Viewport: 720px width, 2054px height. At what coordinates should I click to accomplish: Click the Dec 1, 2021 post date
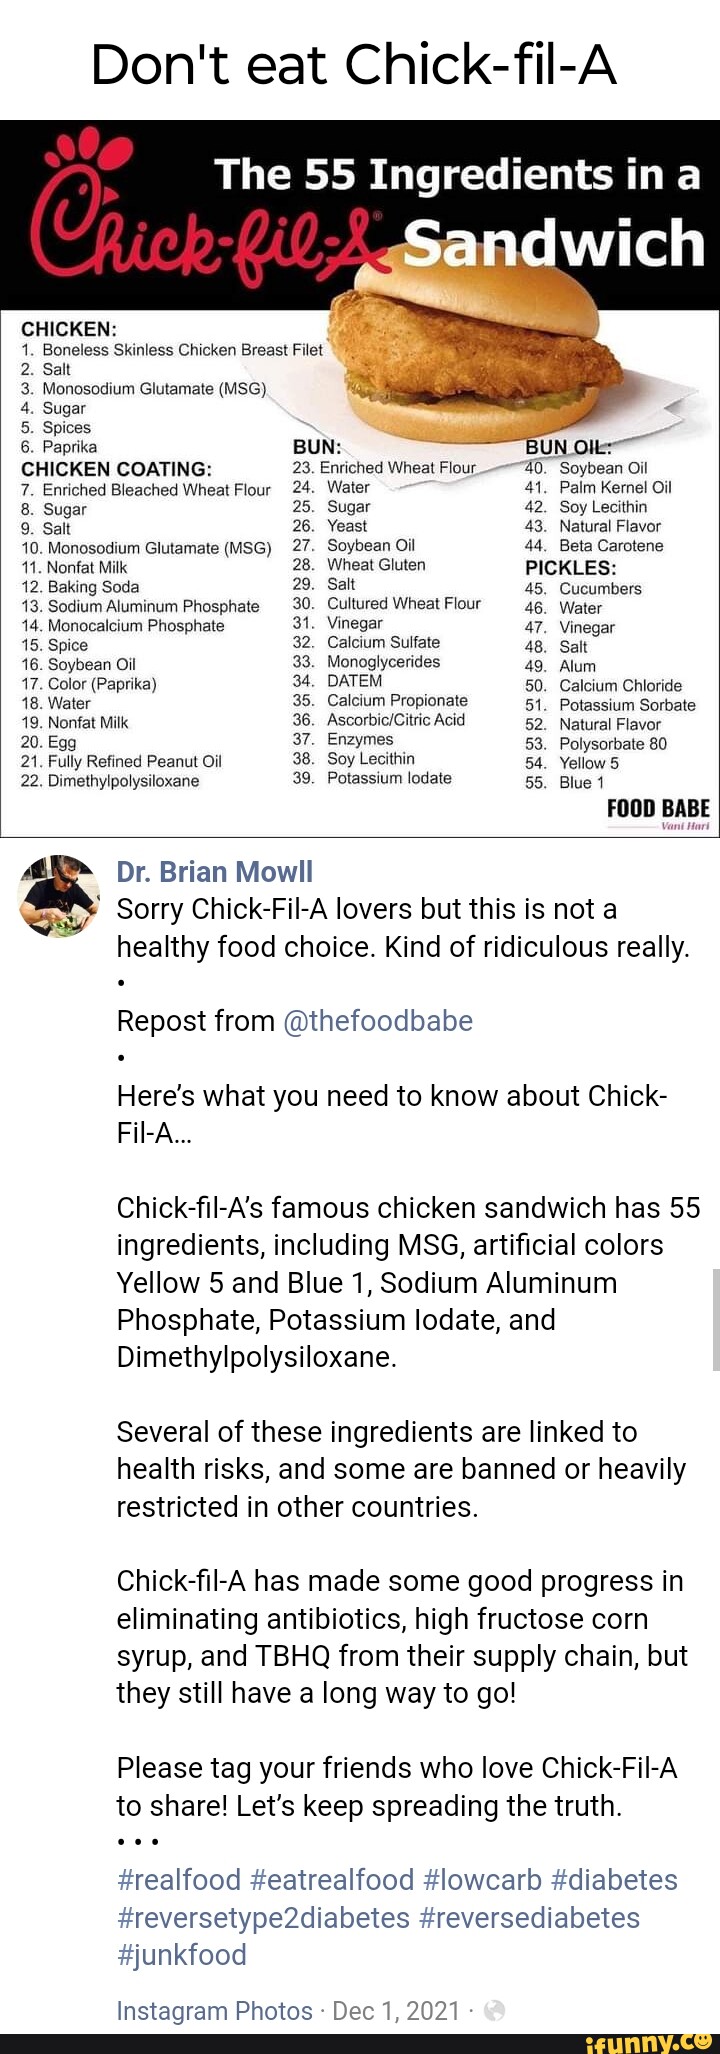point(396,2011)
